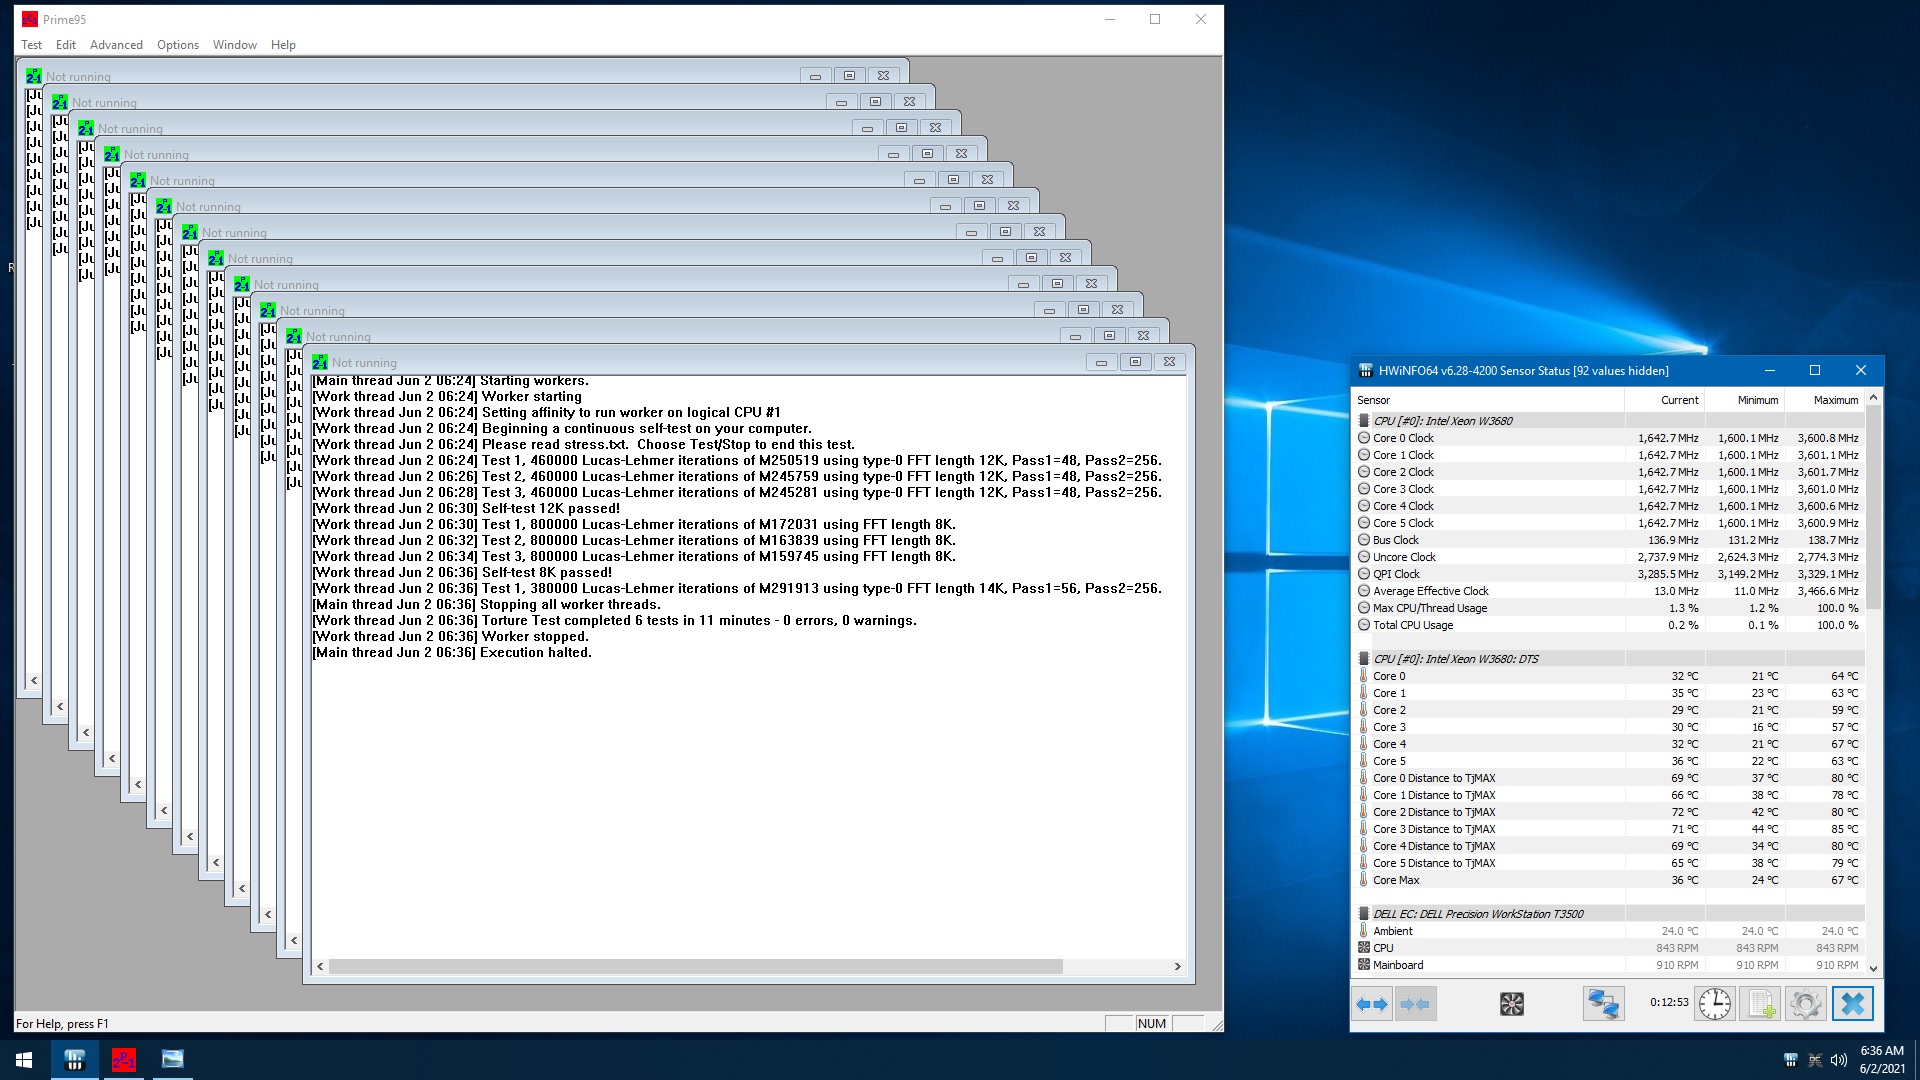Click HWiNFO scrollbar up arrow
Viewport: 1920px width, 1080px height.
pyautogui.click(x=1873, y=398)
